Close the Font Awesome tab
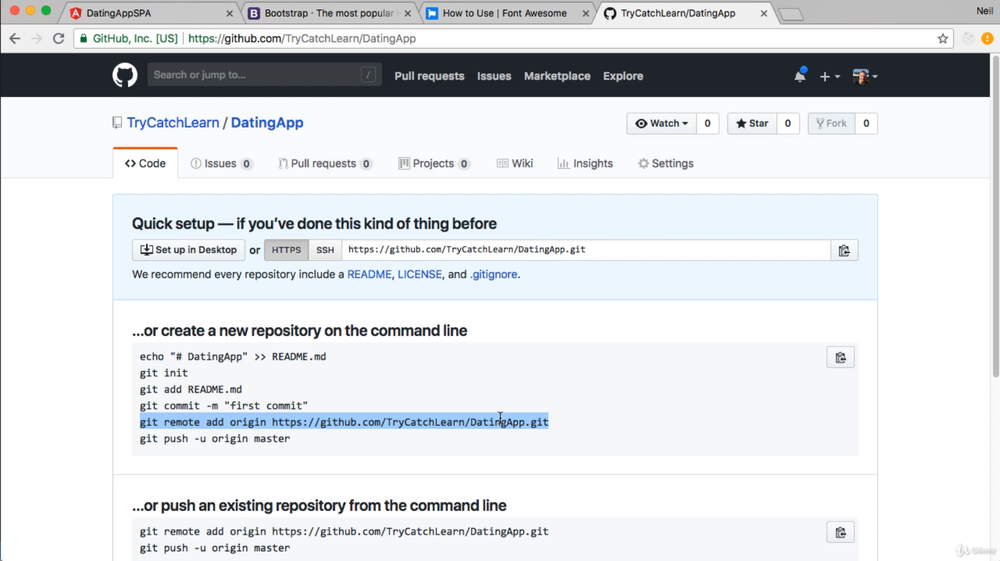 [585, 13]
